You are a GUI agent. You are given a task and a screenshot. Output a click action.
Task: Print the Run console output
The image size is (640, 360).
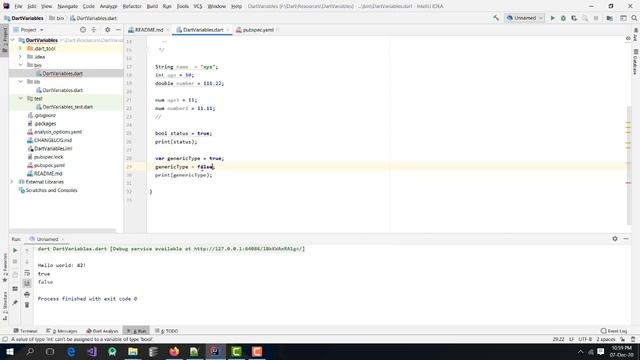pyautogui.click(x=27, y=294)
